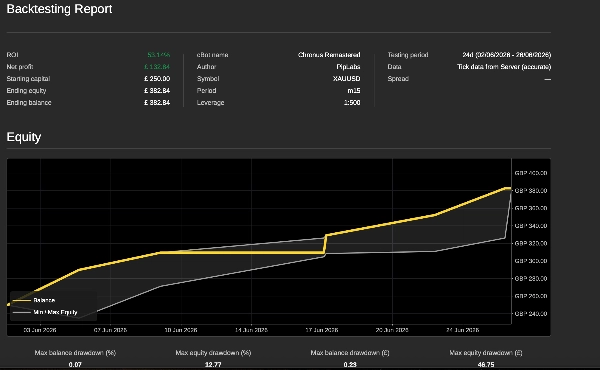Click the Spread label
Screen dimensions: 600x370
398,78
